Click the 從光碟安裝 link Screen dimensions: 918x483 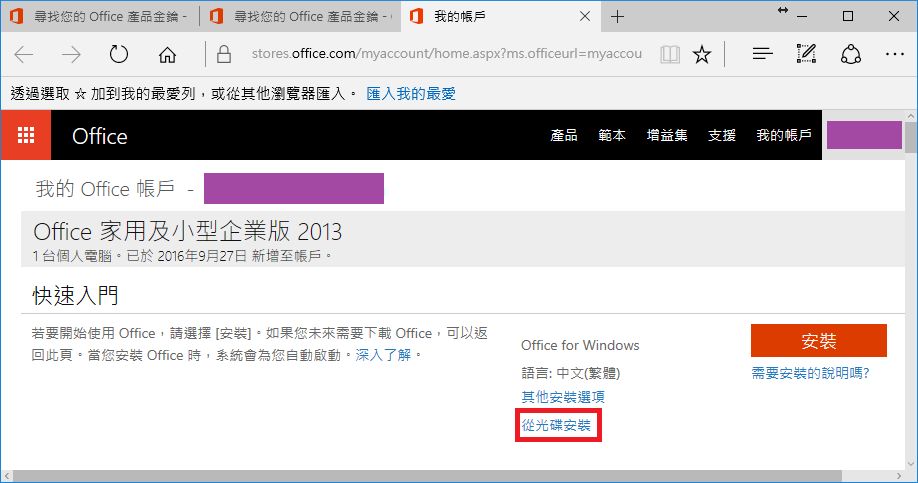pos(556,426)
